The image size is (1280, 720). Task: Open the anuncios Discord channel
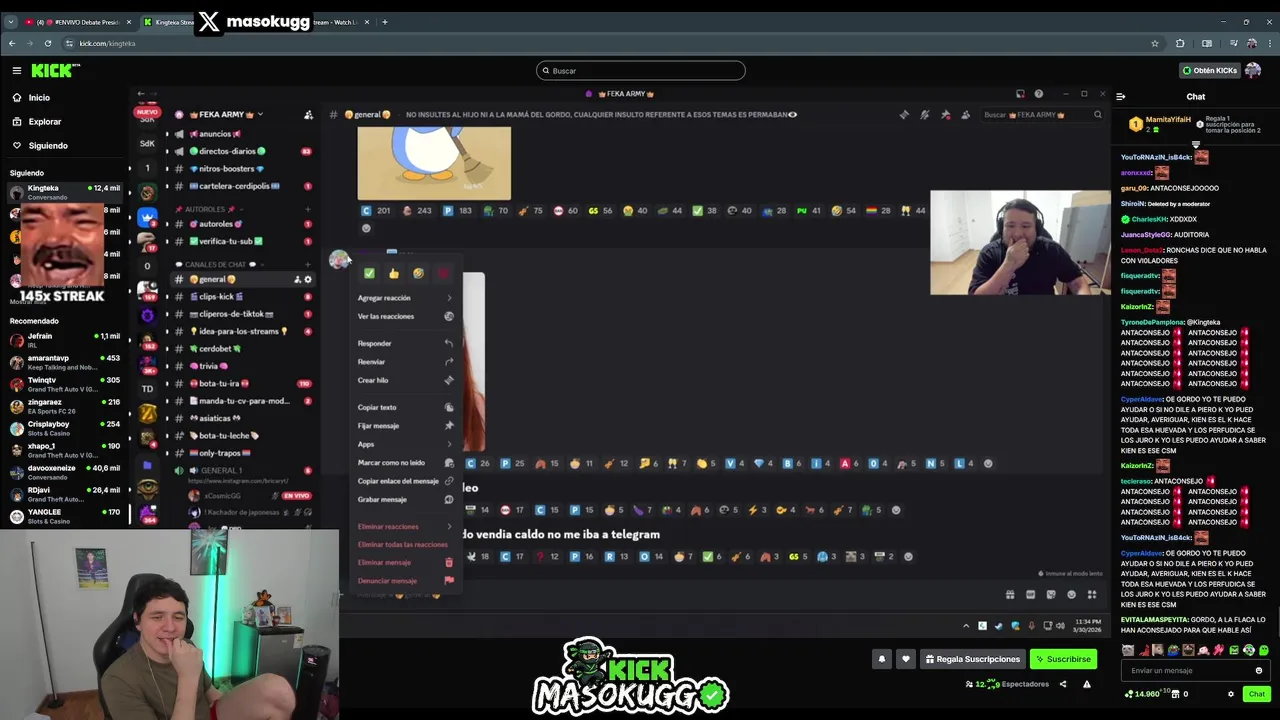click(243, 134)
